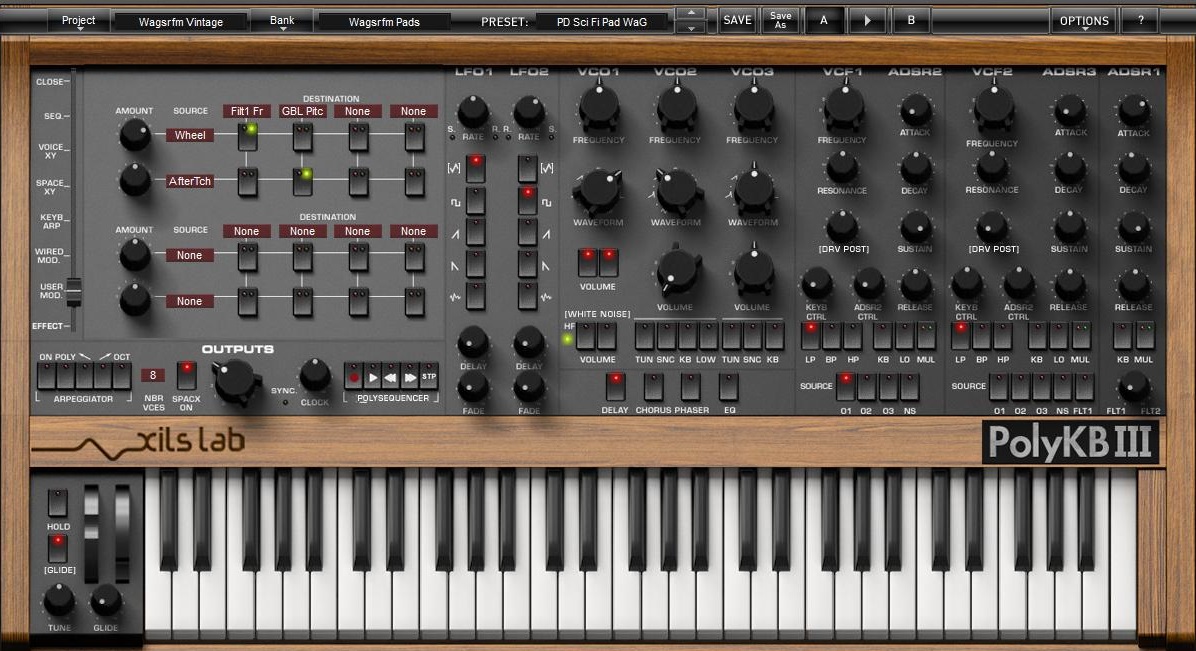Select the B preset slot button

[911, 21]
